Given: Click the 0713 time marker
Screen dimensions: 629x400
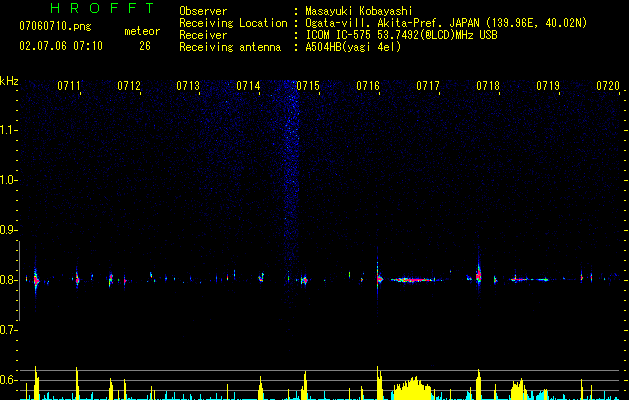Looking at the screenshot, I should [x=188, y=86].
